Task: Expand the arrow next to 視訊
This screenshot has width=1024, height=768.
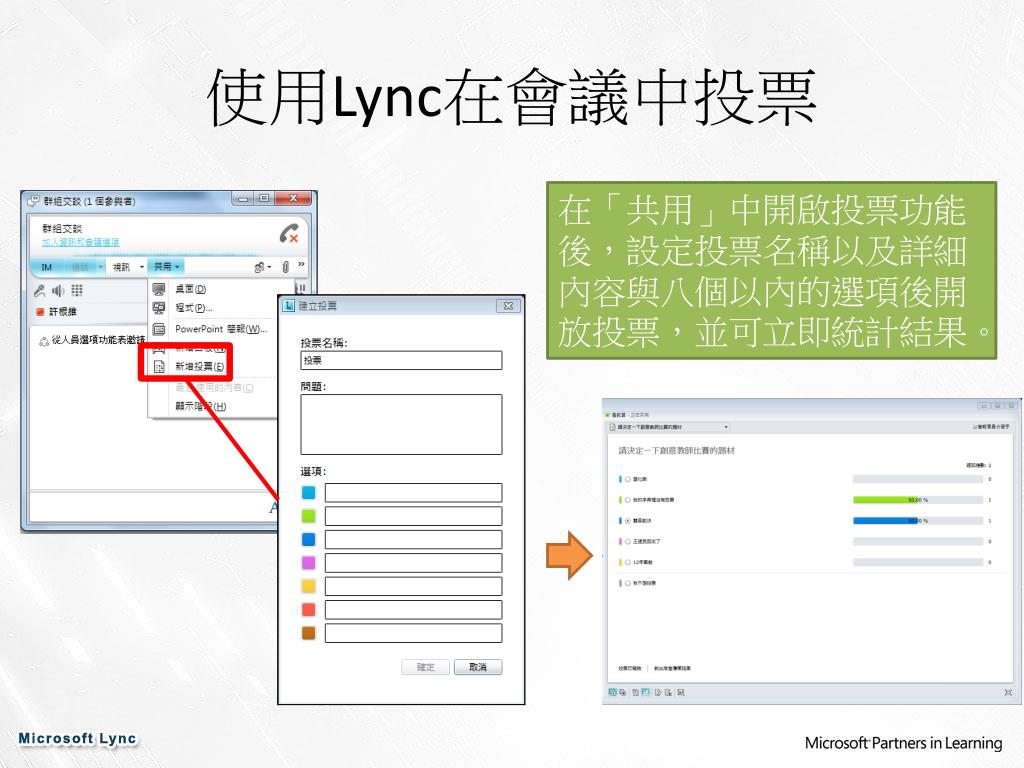Action: pyautogui.click(x=142, y=267)
